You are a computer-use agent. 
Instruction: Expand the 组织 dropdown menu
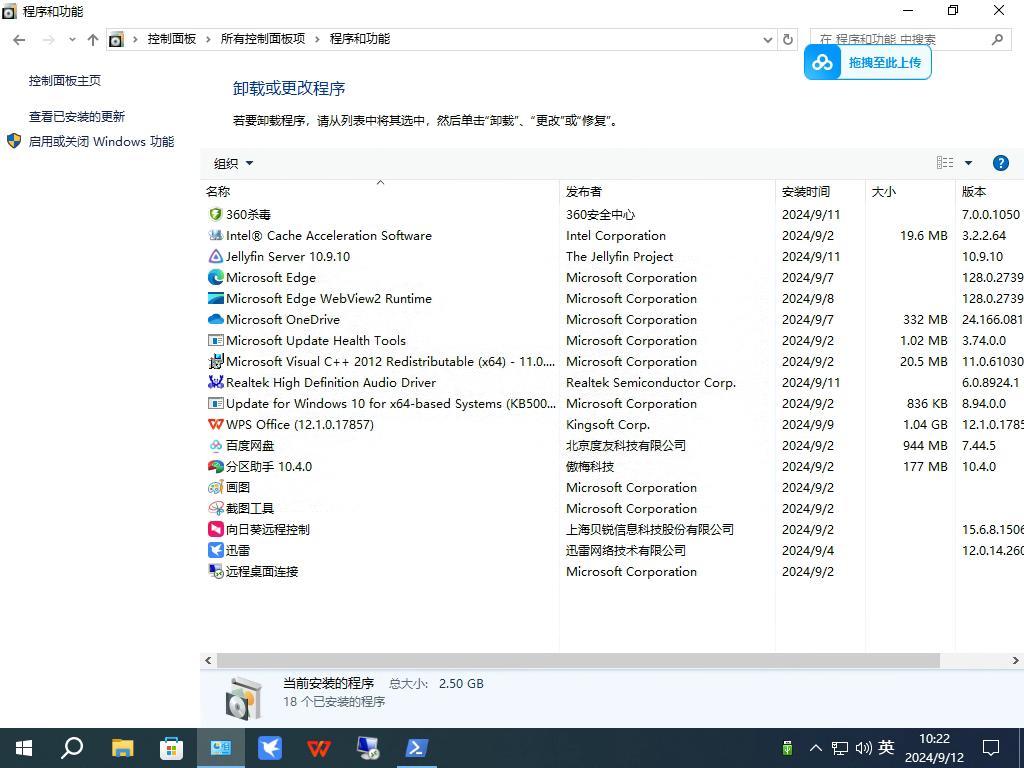click(x=234, y=163)
